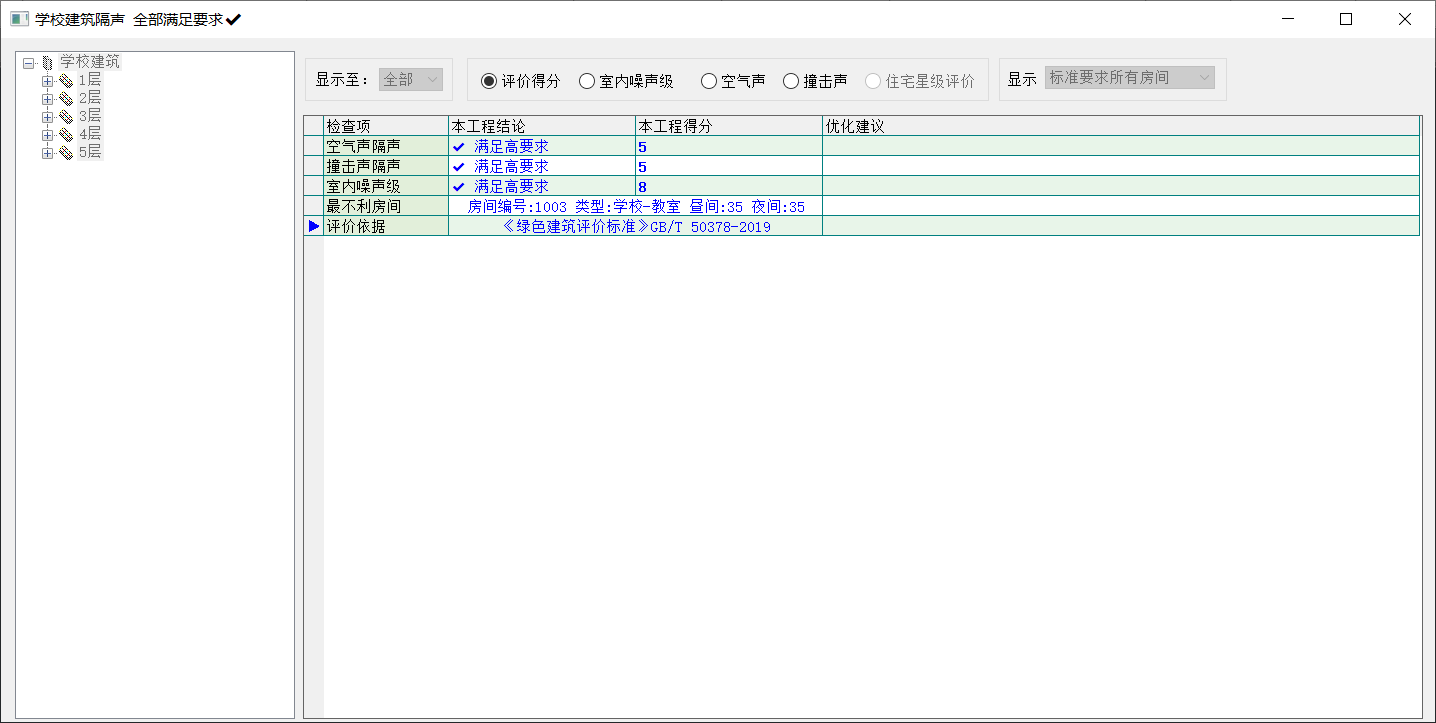The image size is (1436, 723).
Task: Click the 1层 floor icon in tree
Action: [x=66, y=80]
